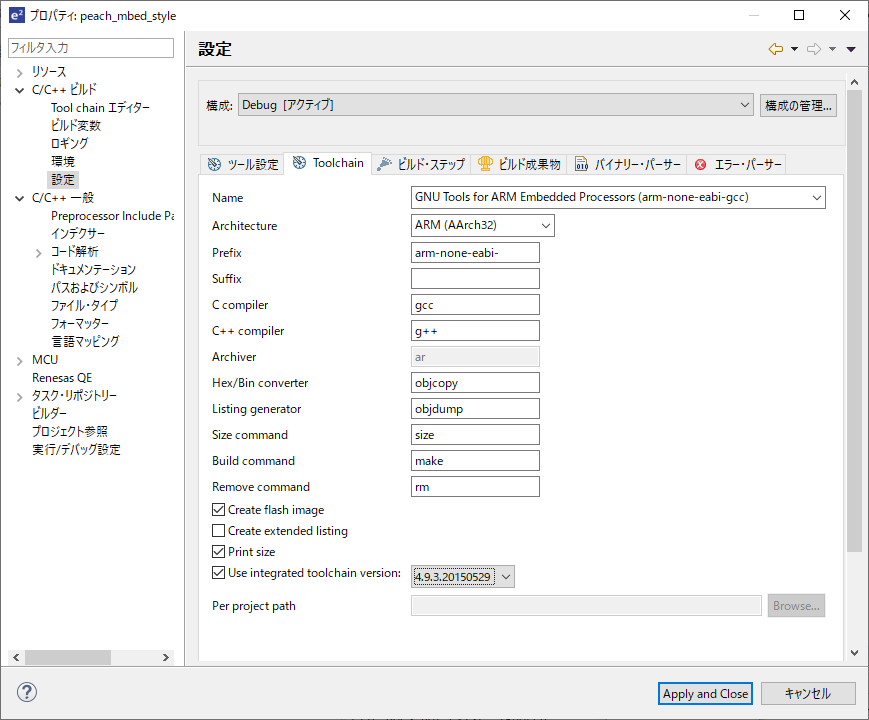Select Preprocessor Include tree item
Image resolution: width=869 pixels, height=720 pixels.
tap(112, 216)
